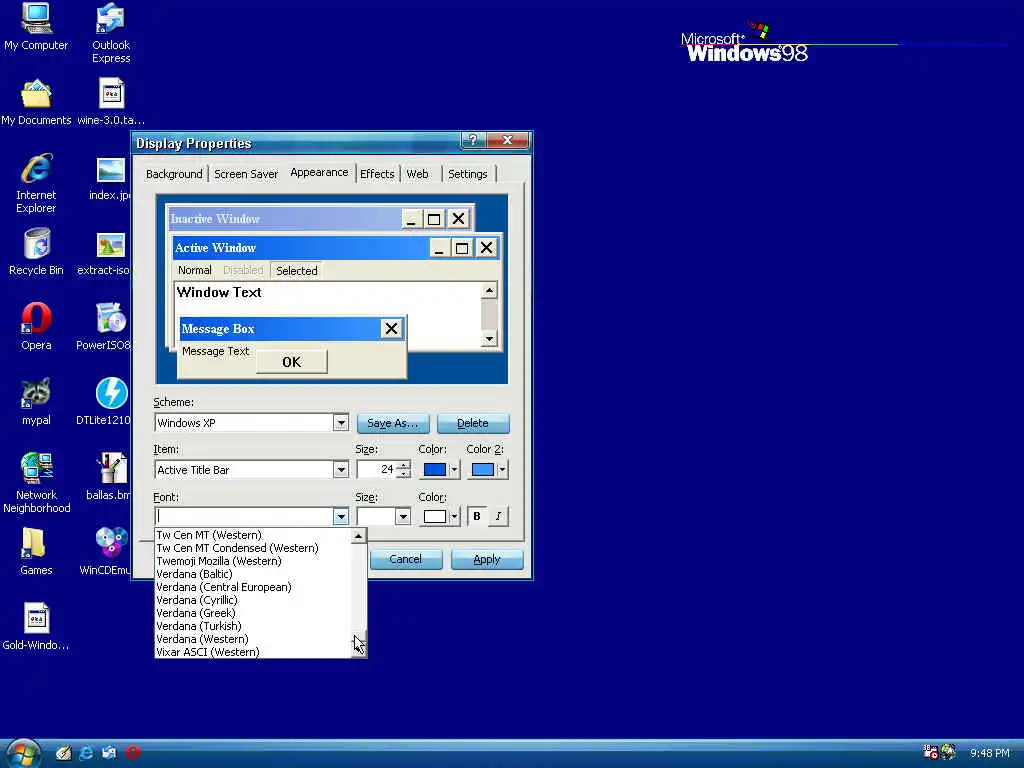Expand the Item combo box

pos(341,470)
